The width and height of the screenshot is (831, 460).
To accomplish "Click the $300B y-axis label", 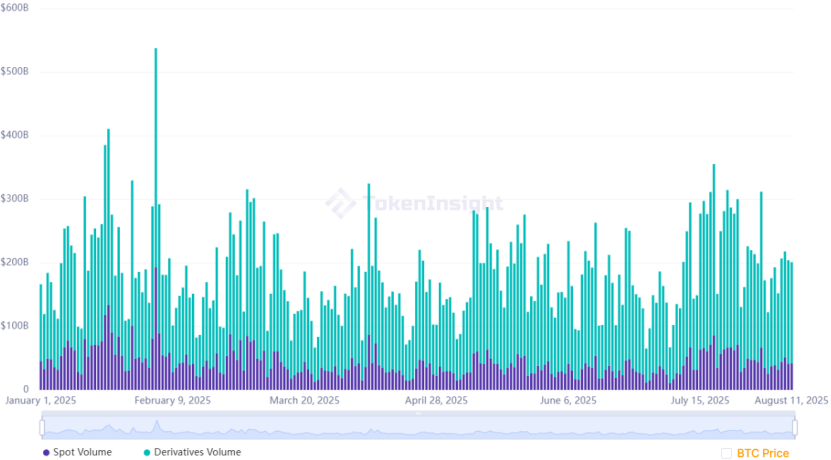I will (16, 199).
